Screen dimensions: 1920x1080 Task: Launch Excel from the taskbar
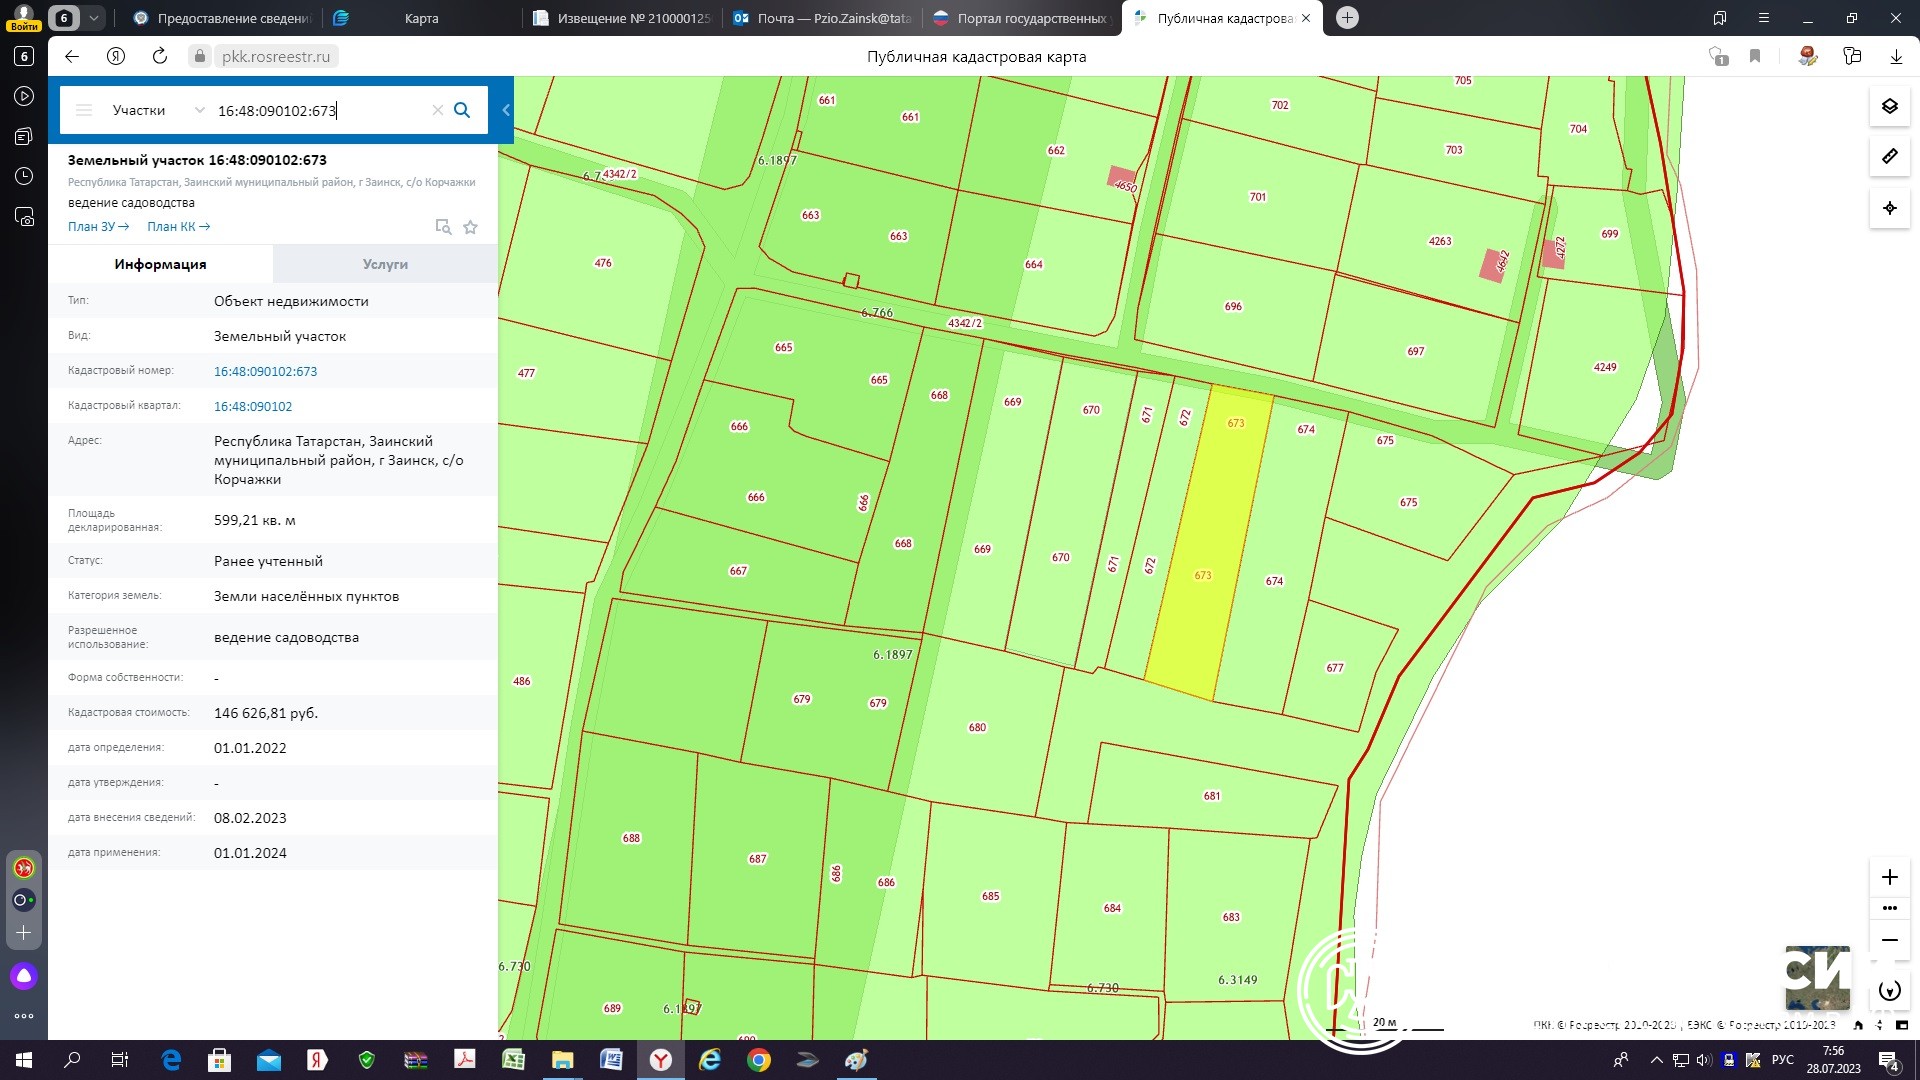pyautogui.click(x=513, y=1060)
